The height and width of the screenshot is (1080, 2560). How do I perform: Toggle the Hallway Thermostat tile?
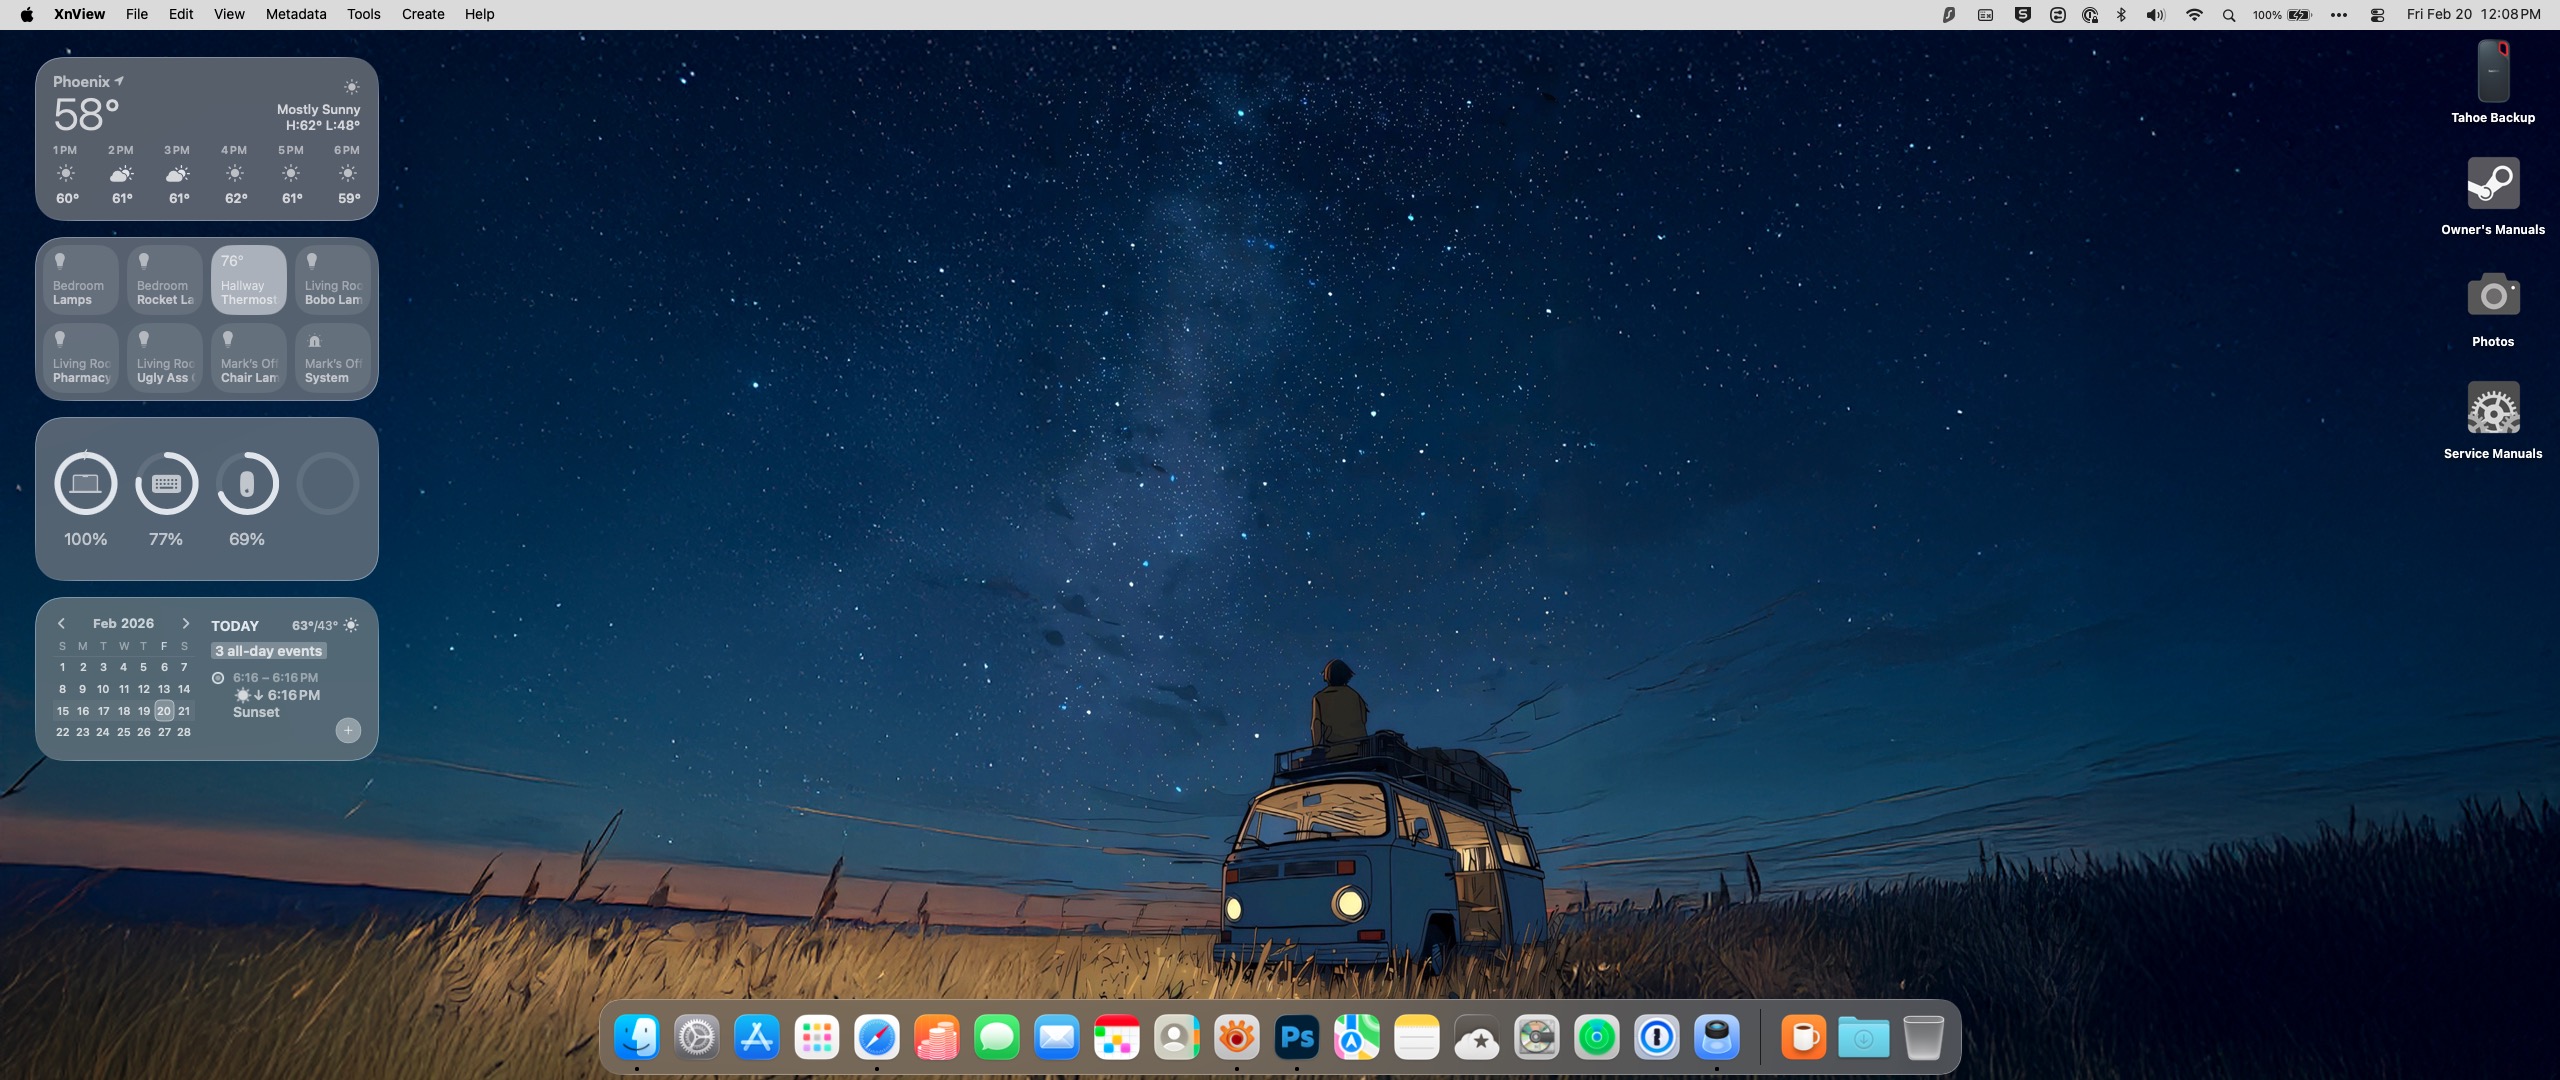point(248,280)
